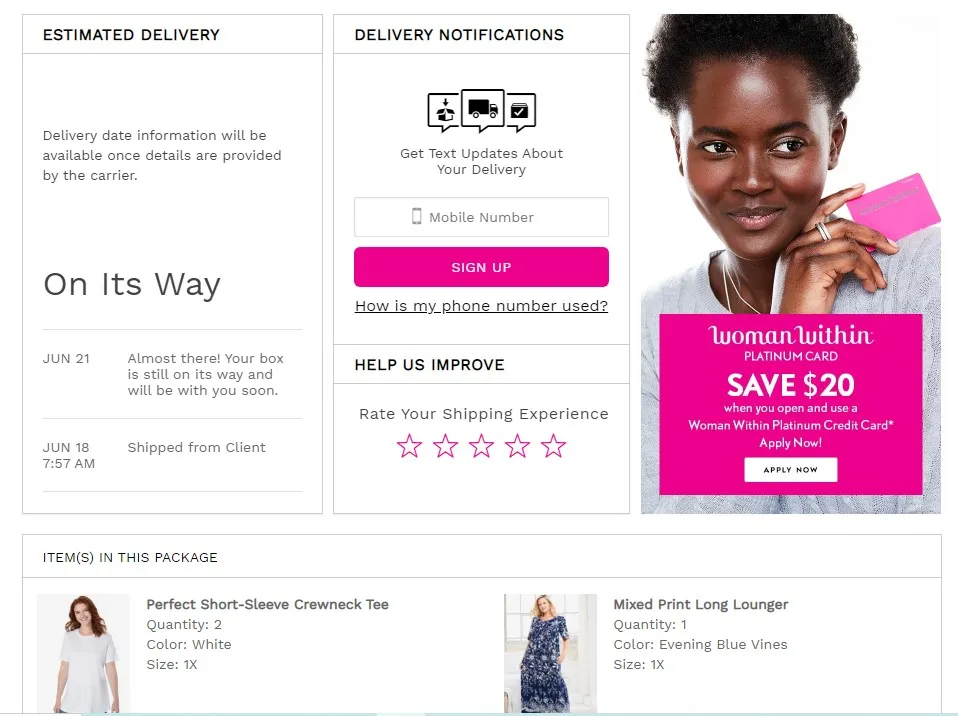The image size is (958, 716).
Task: Focus the Mobile Number input field
Action: (x=481, y=217)
